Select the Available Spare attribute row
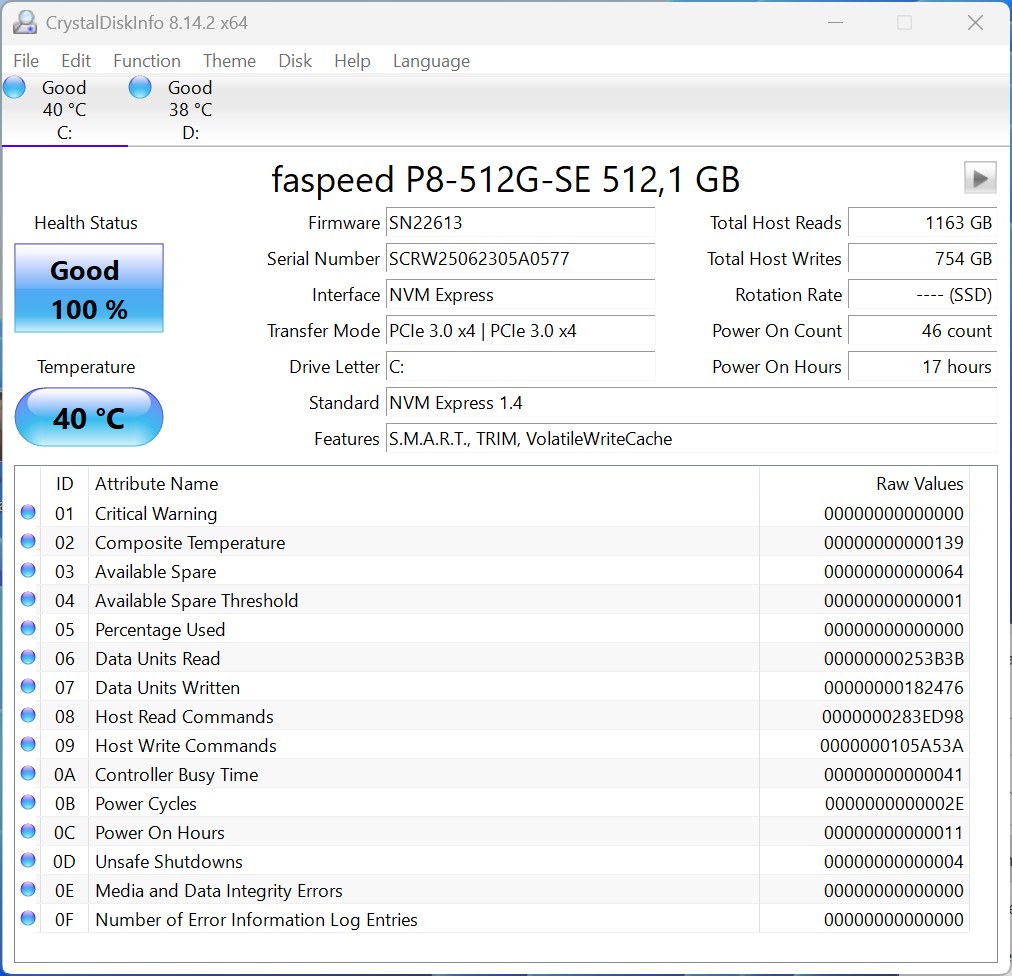The image size is (1012, 976). (400, 571)
